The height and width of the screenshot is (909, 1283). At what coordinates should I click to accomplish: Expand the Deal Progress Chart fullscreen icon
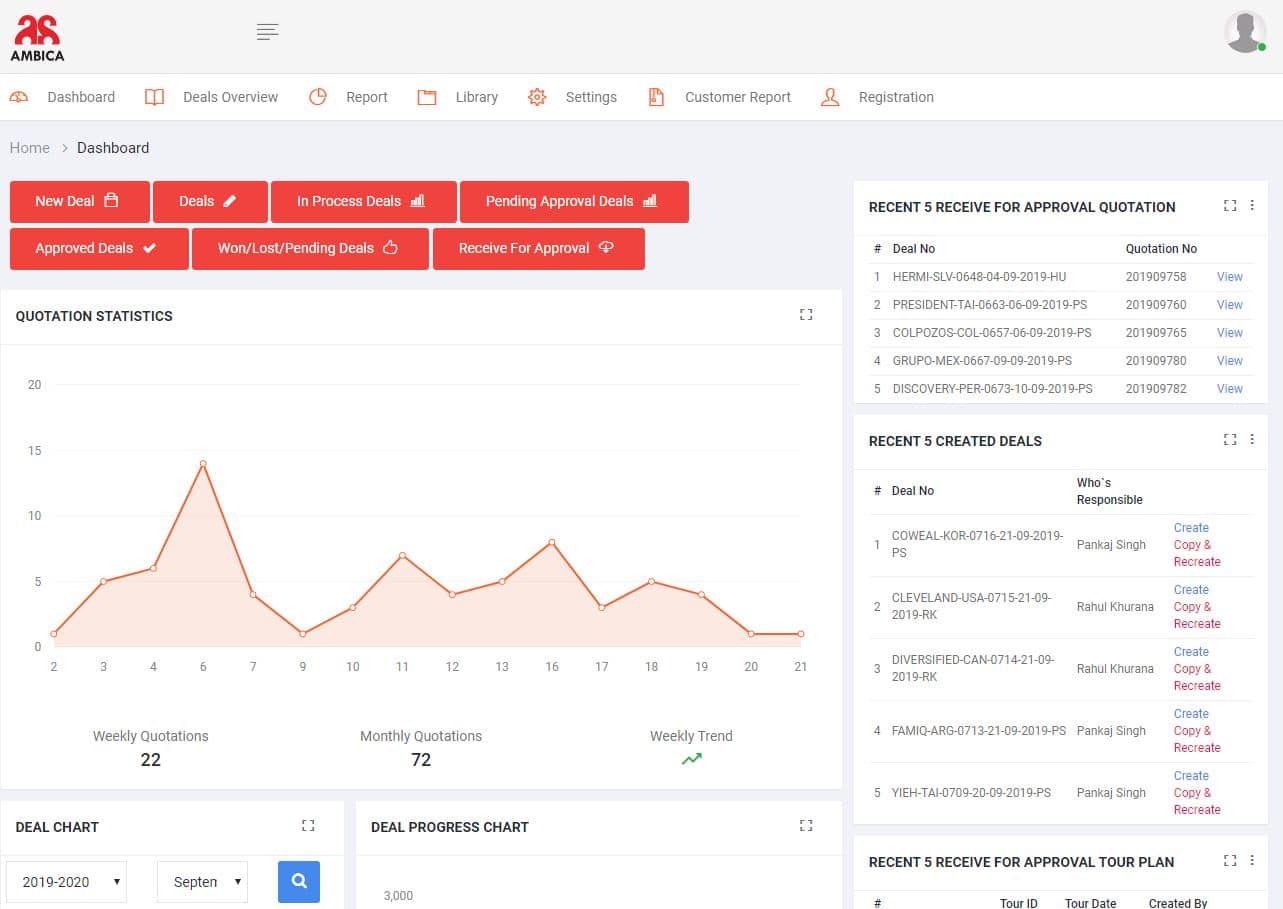point(806,826)
